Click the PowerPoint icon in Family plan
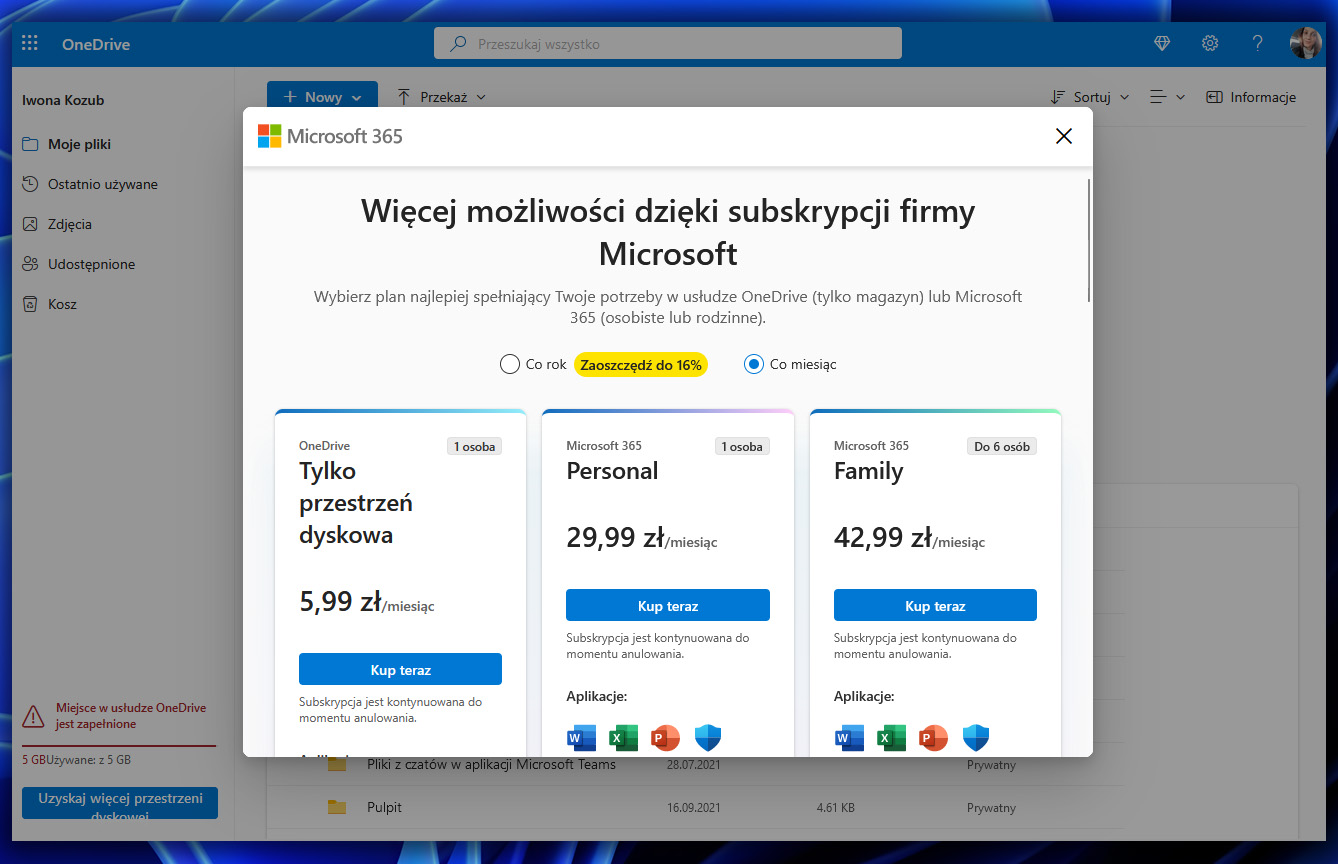Screen dimensions: 1338x864 click(933, 738)
